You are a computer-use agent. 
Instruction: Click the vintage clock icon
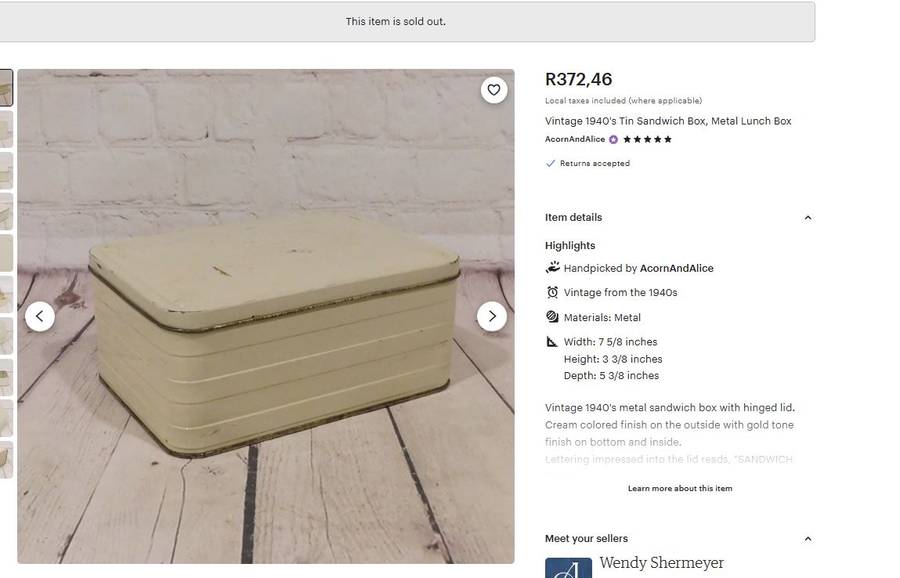coord(553,292)
